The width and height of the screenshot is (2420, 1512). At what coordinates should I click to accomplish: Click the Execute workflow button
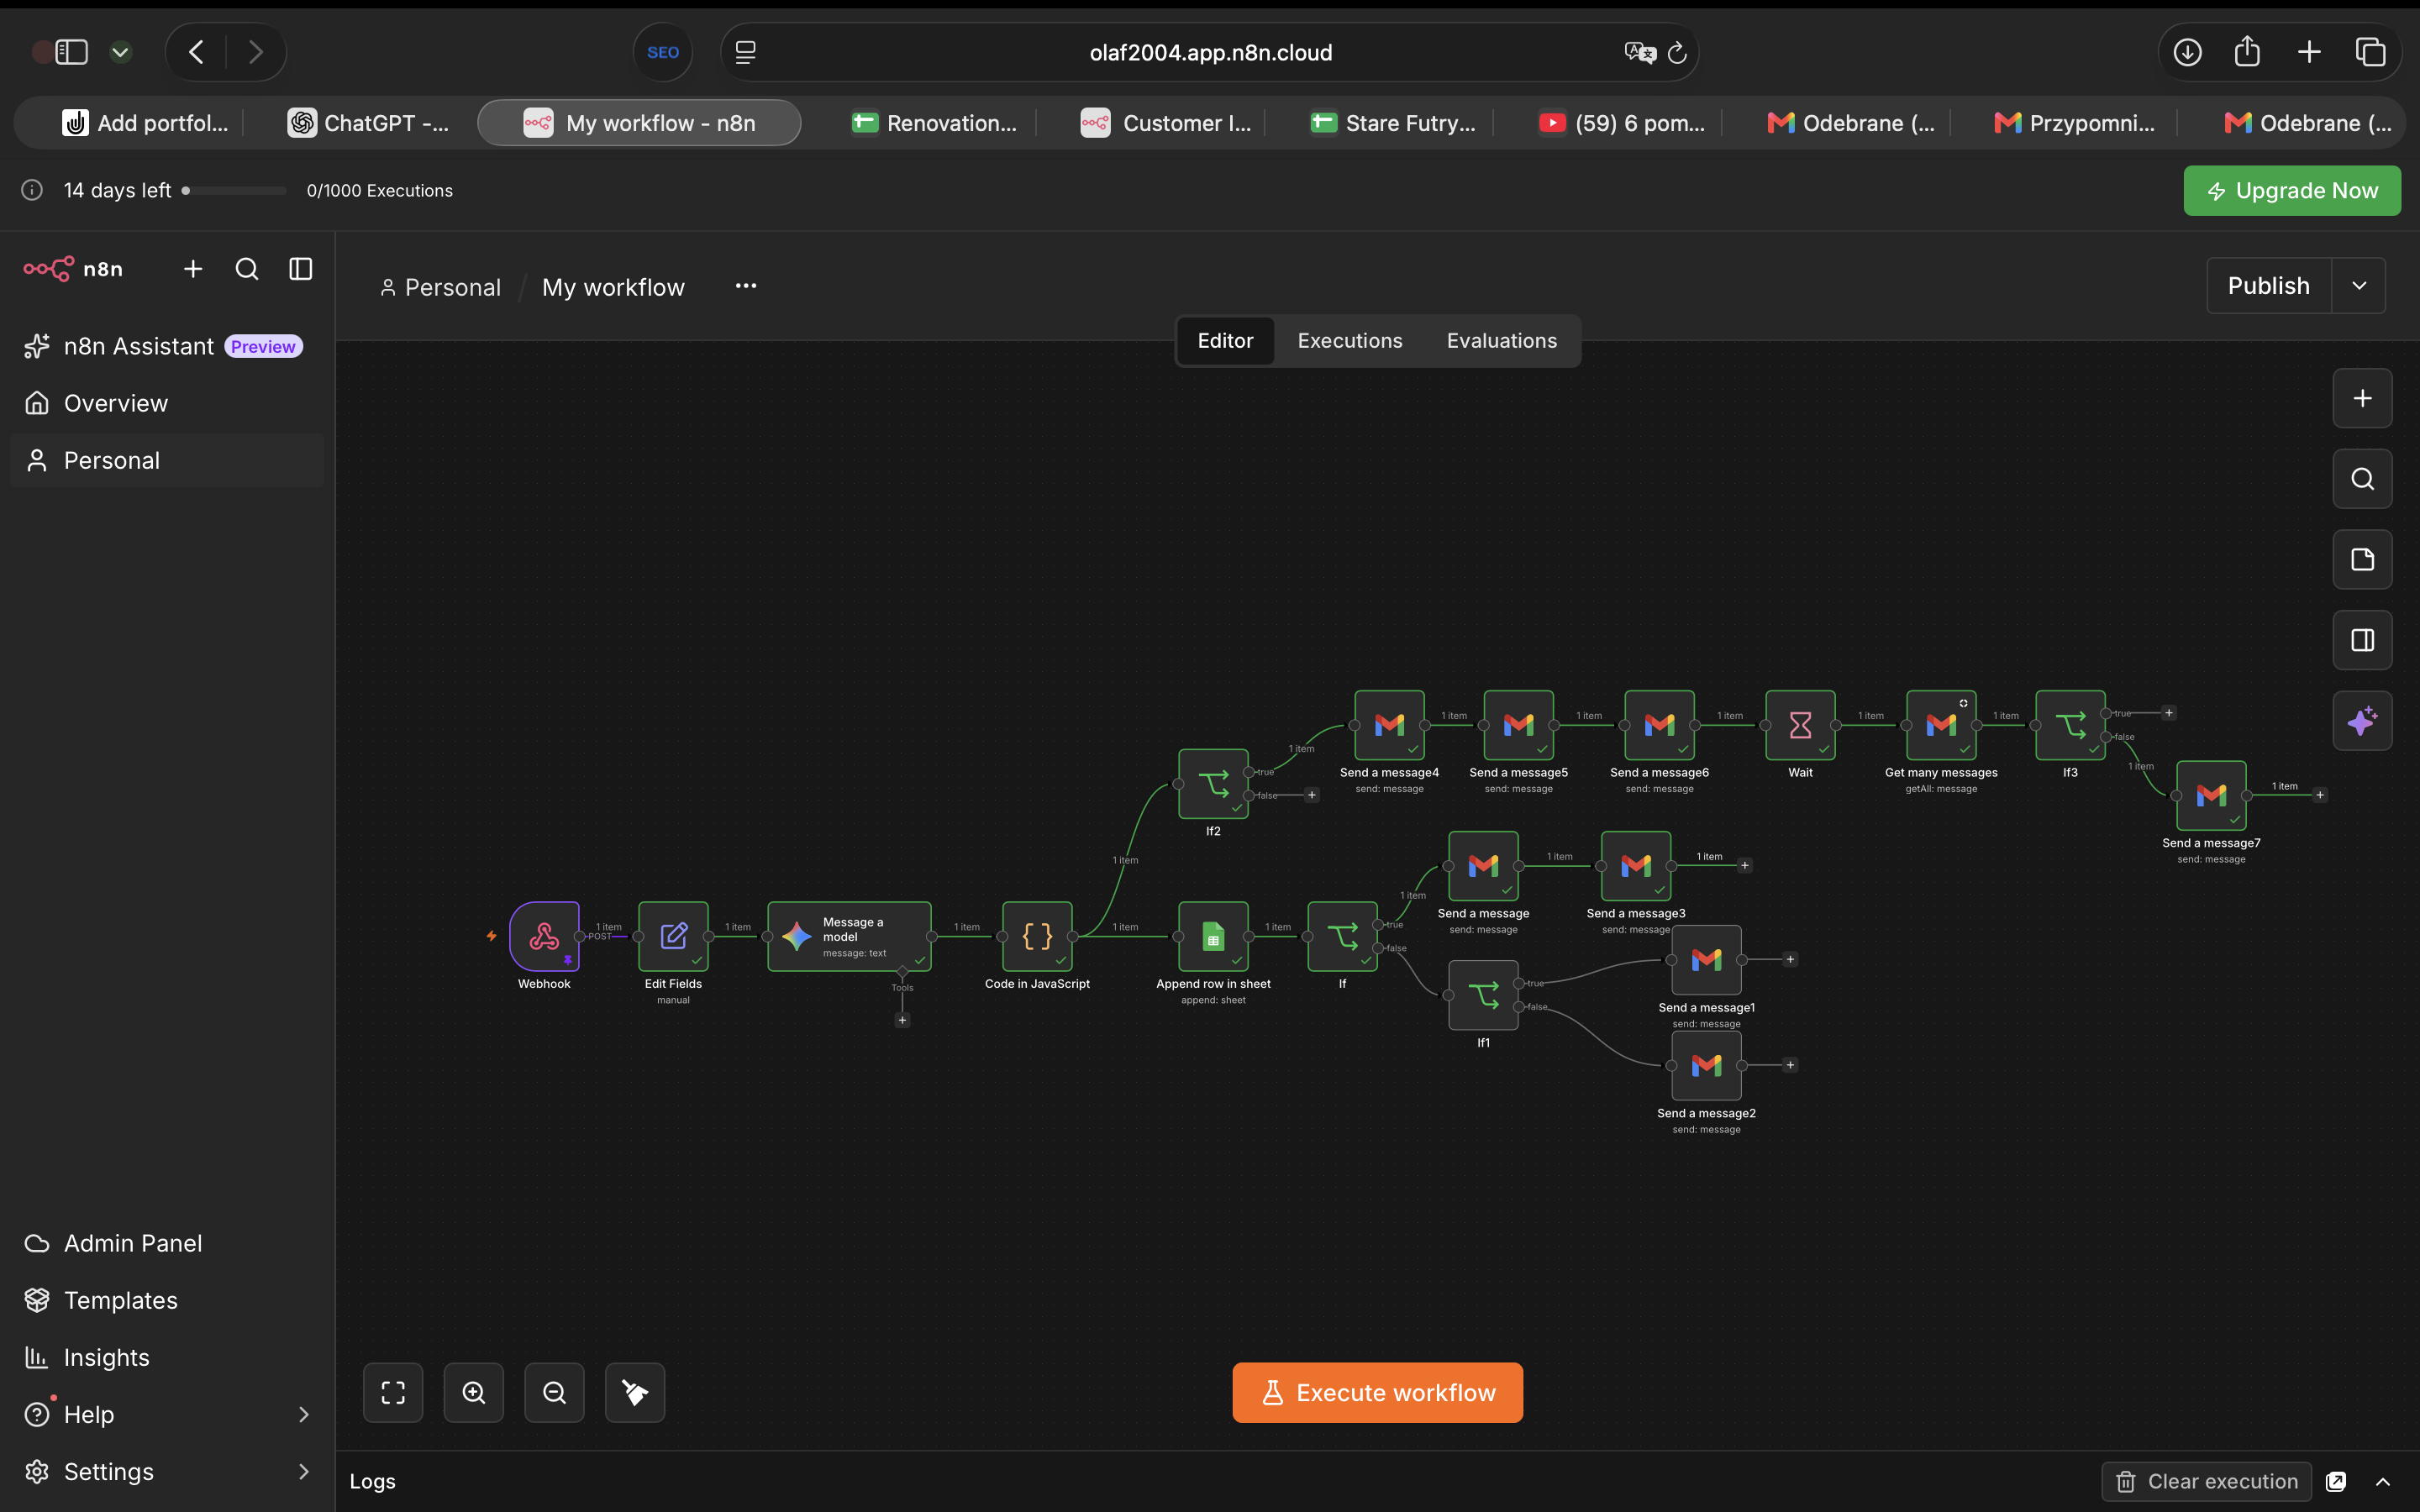click(x=1377, y=1392)
